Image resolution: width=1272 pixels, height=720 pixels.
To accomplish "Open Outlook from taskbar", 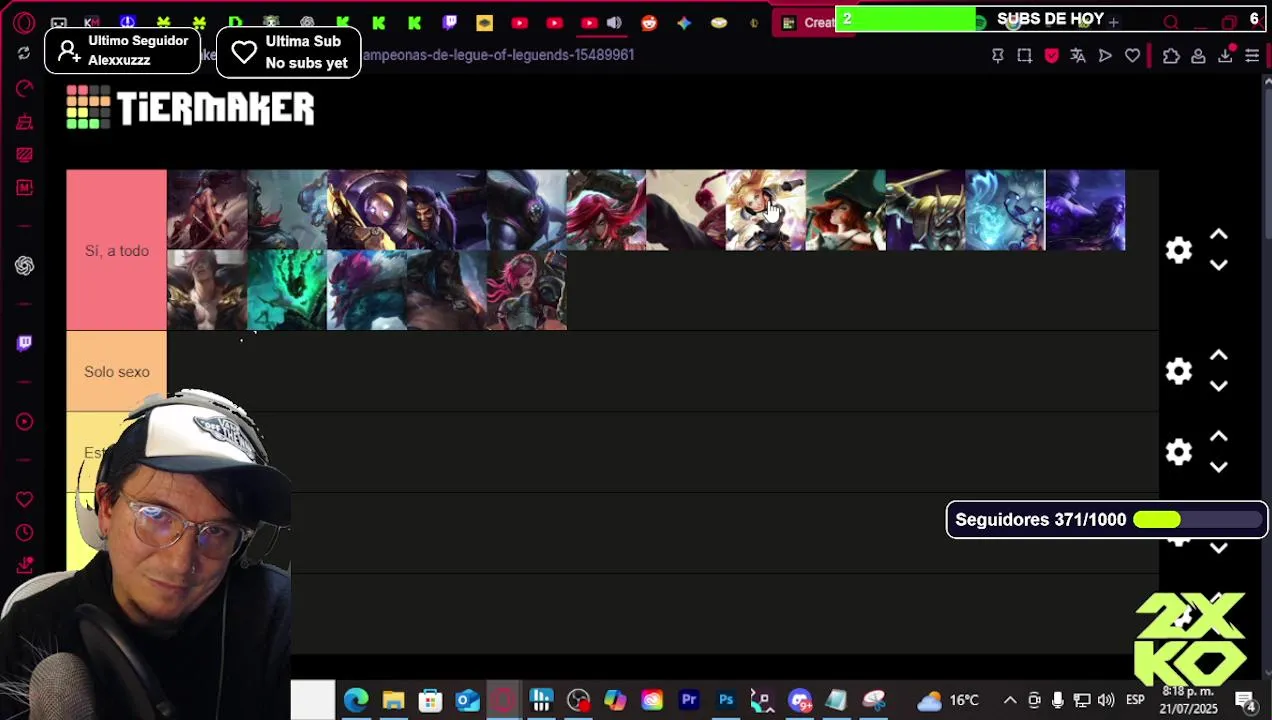I will (x=467, y=700).
